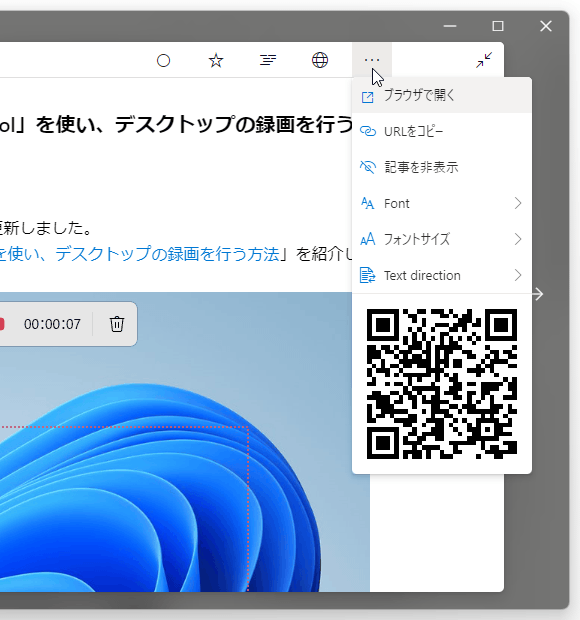
Task: Click the QR code image
Action: 442,384
